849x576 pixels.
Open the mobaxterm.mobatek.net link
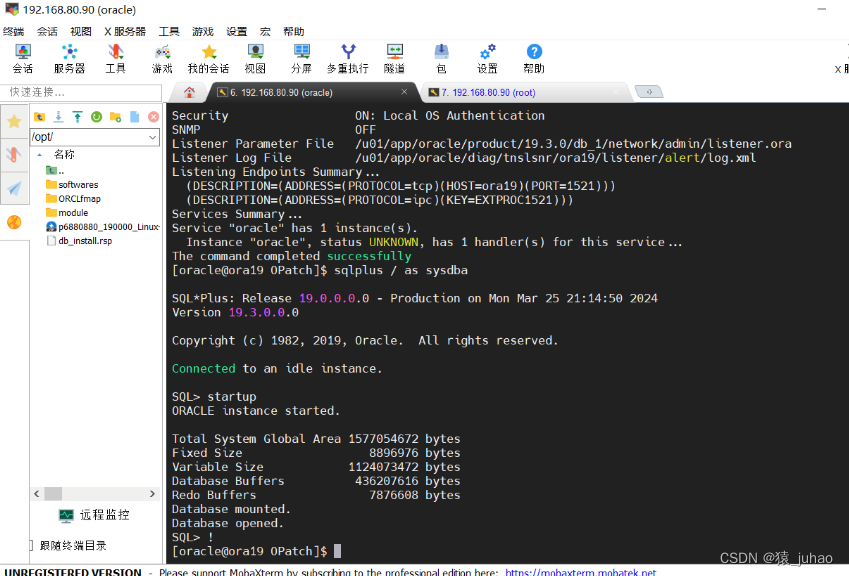click(580, 572)
